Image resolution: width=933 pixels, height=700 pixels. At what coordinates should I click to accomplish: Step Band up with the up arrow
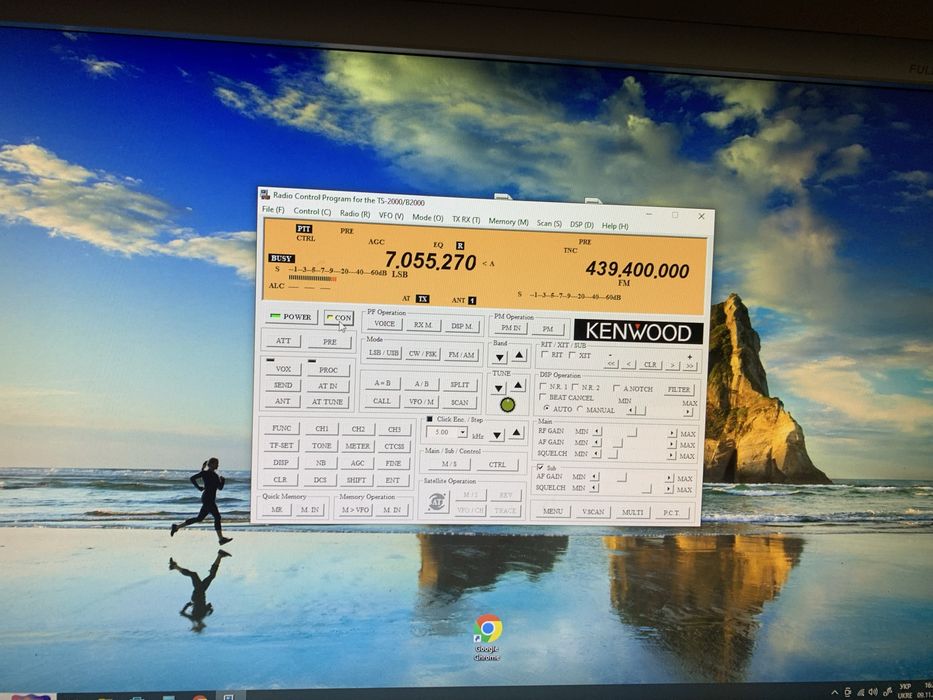click(x=518, y=355)
